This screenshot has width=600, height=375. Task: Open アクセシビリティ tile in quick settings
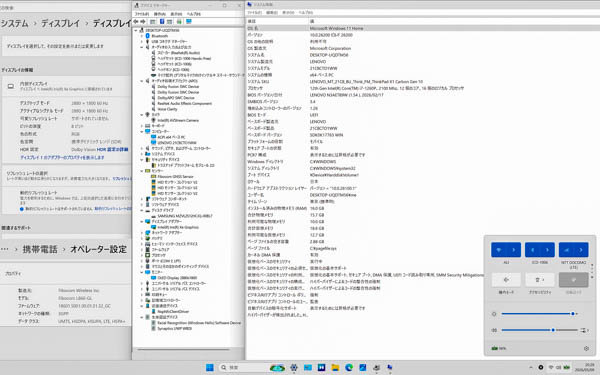click(540, 280)
